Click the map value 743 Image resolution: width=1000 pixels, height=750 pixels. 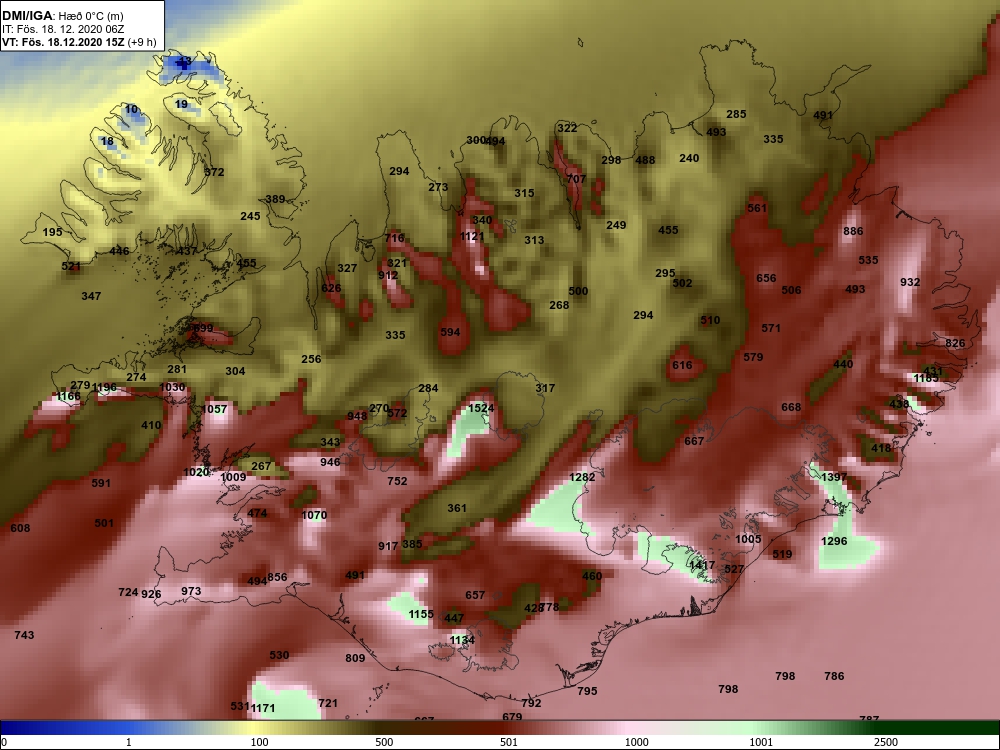24,635
